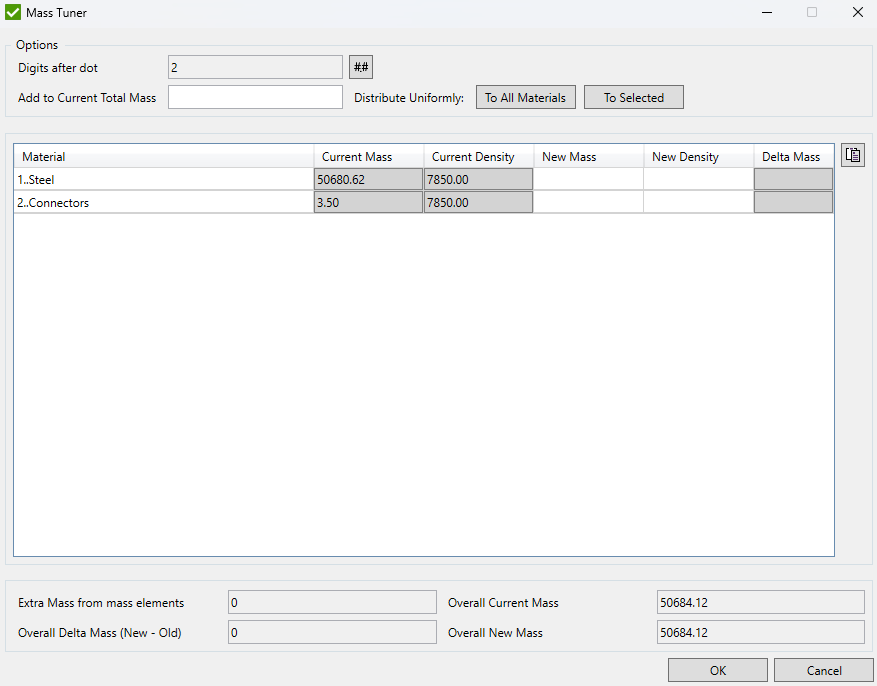
Task: Click the ## digits format button
Action: [361, 67]
